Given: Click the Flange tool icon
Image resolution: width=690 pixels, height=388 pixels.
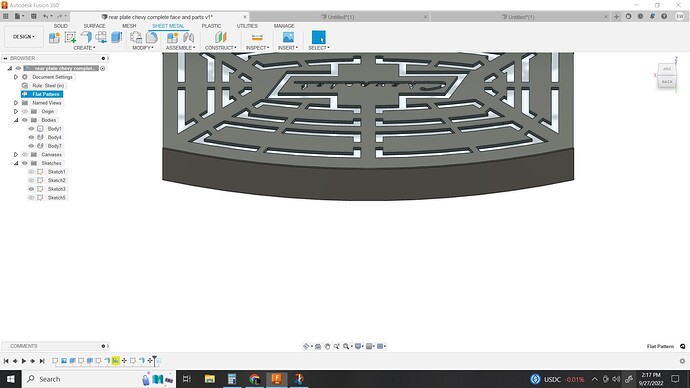Looking at the screenshot, I should (86, 37).
